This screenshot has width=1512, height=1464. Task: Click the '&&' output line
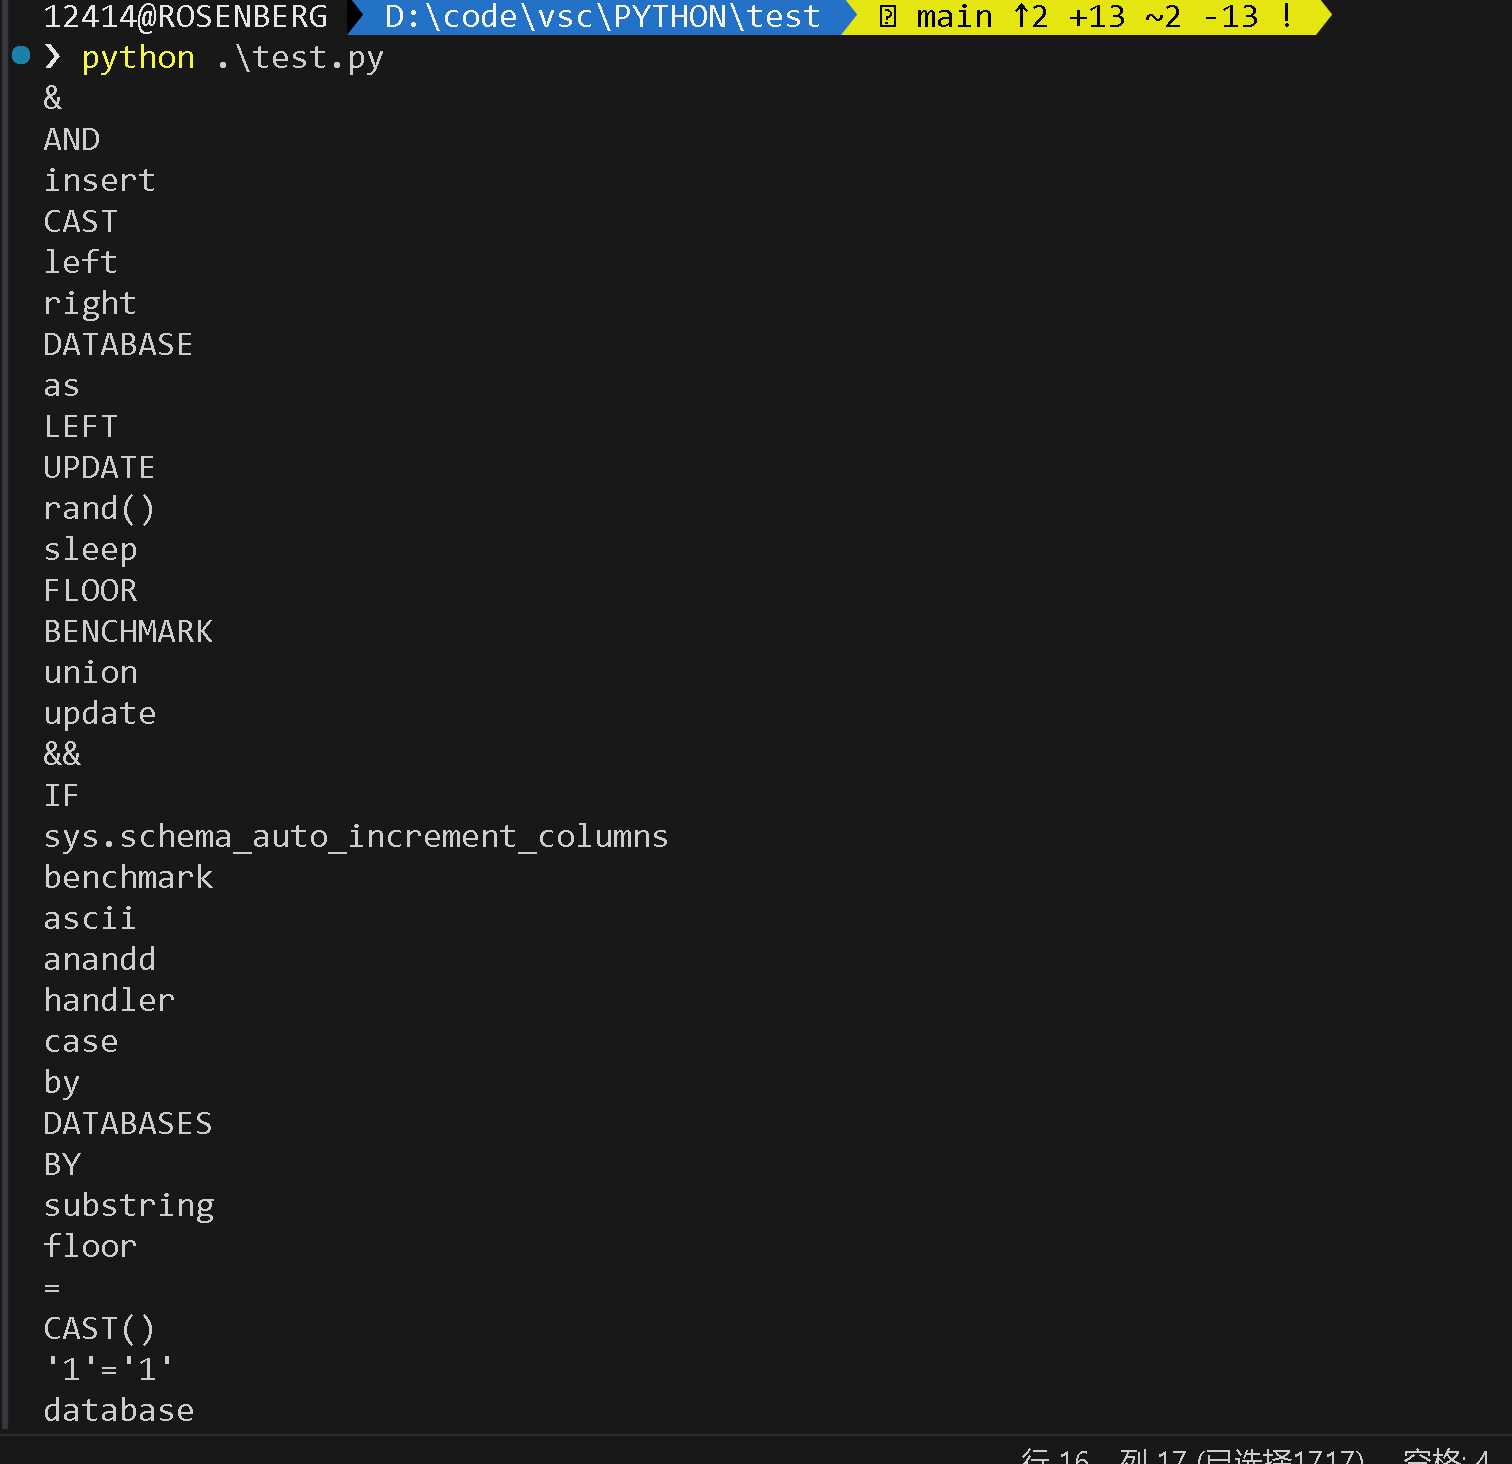(62, 754)
